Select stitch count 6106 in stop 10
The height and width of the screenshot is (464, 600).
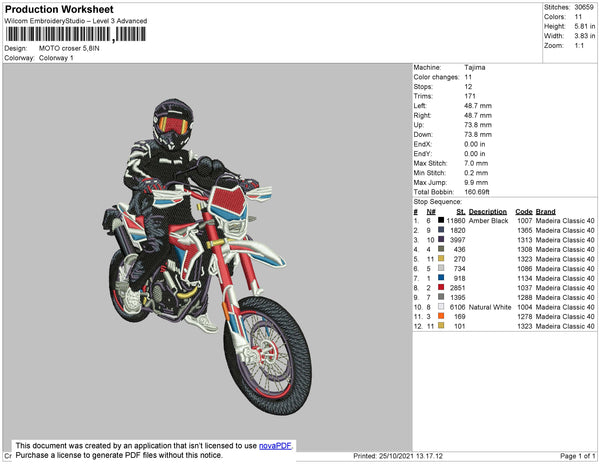coord(457,307)
